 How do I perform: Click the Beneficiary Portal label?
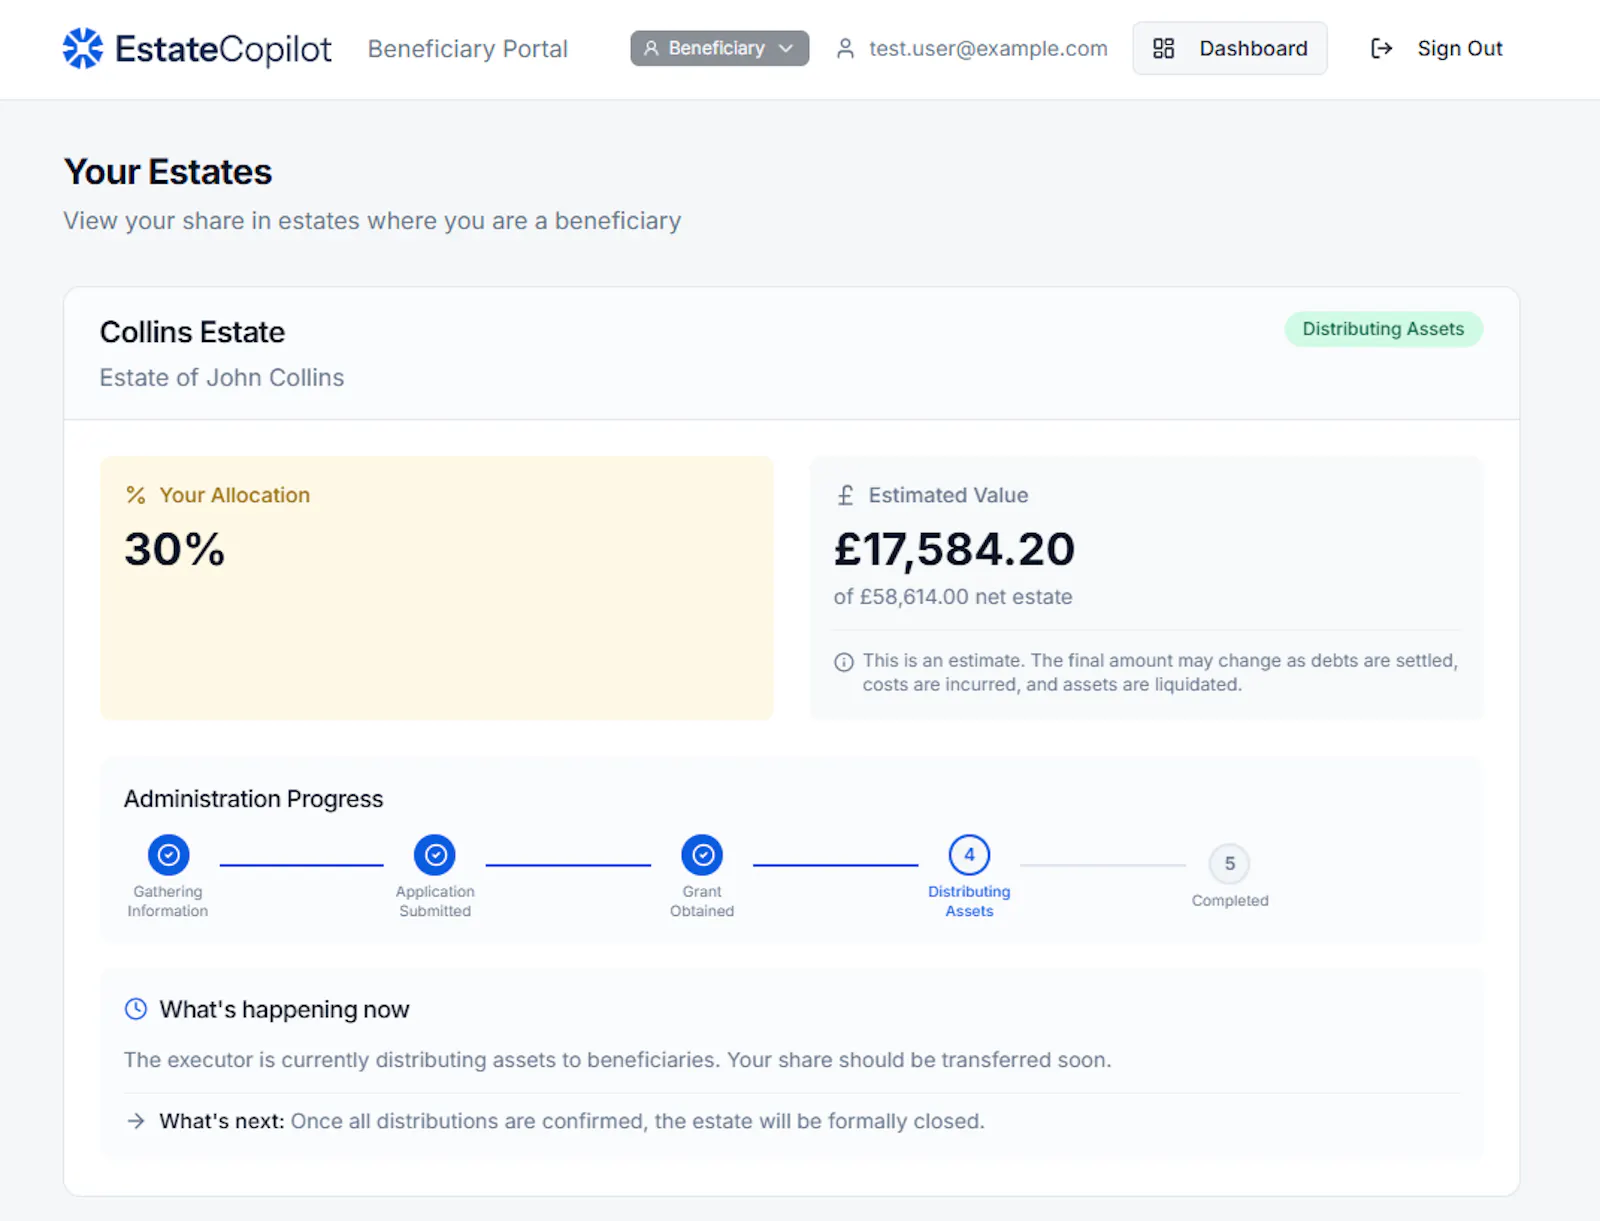click(x=467, y=49)
